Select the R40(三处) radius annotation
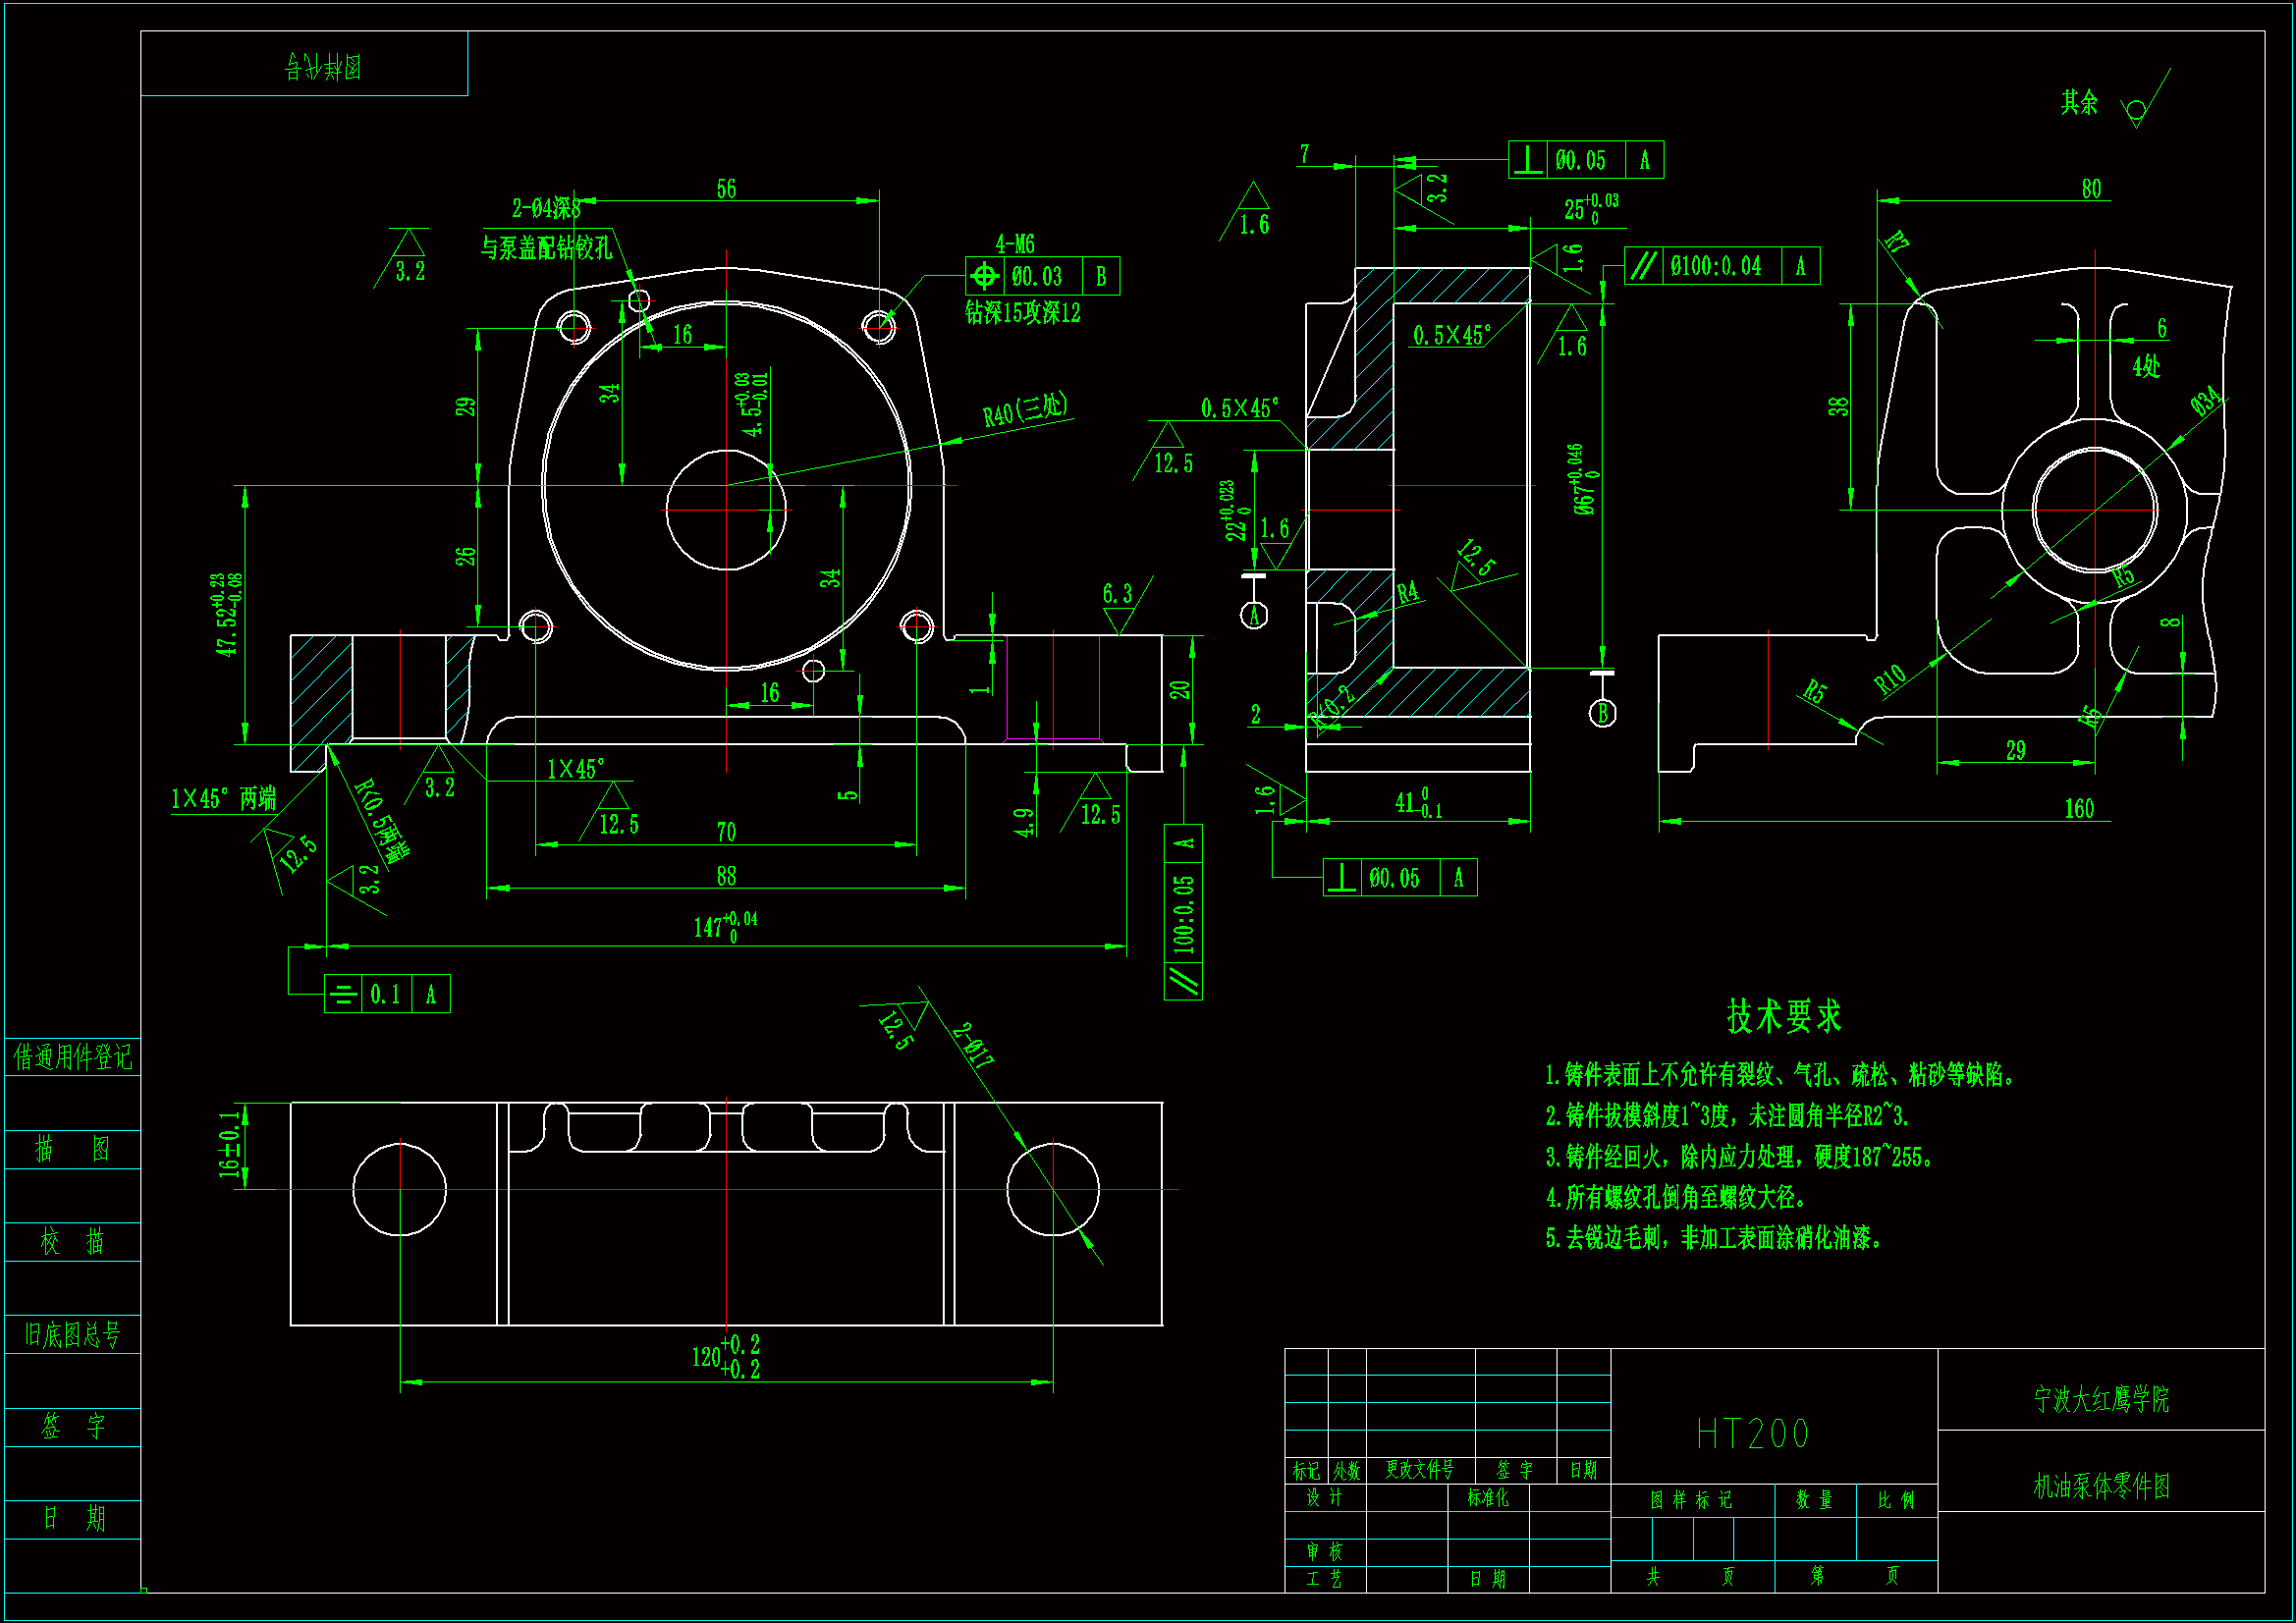This screenshot has height=1623, width=2296. pyautogui.click(x=1025, y=410)
